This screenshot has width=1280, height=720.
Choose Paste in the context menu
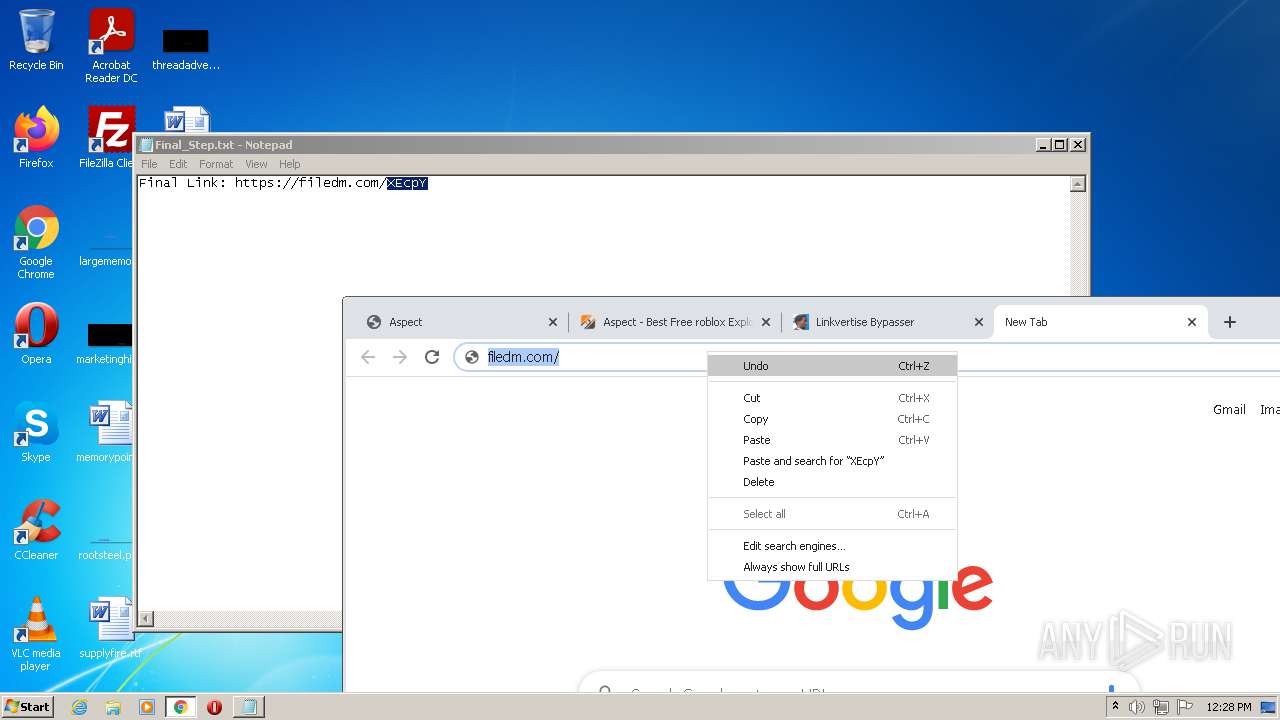832,440
